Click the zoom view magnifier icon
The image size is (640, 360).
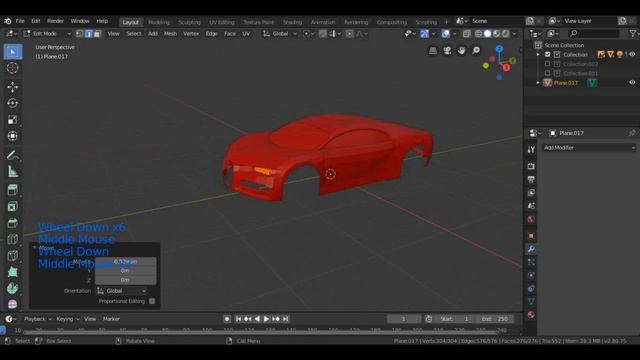(476, 50)
